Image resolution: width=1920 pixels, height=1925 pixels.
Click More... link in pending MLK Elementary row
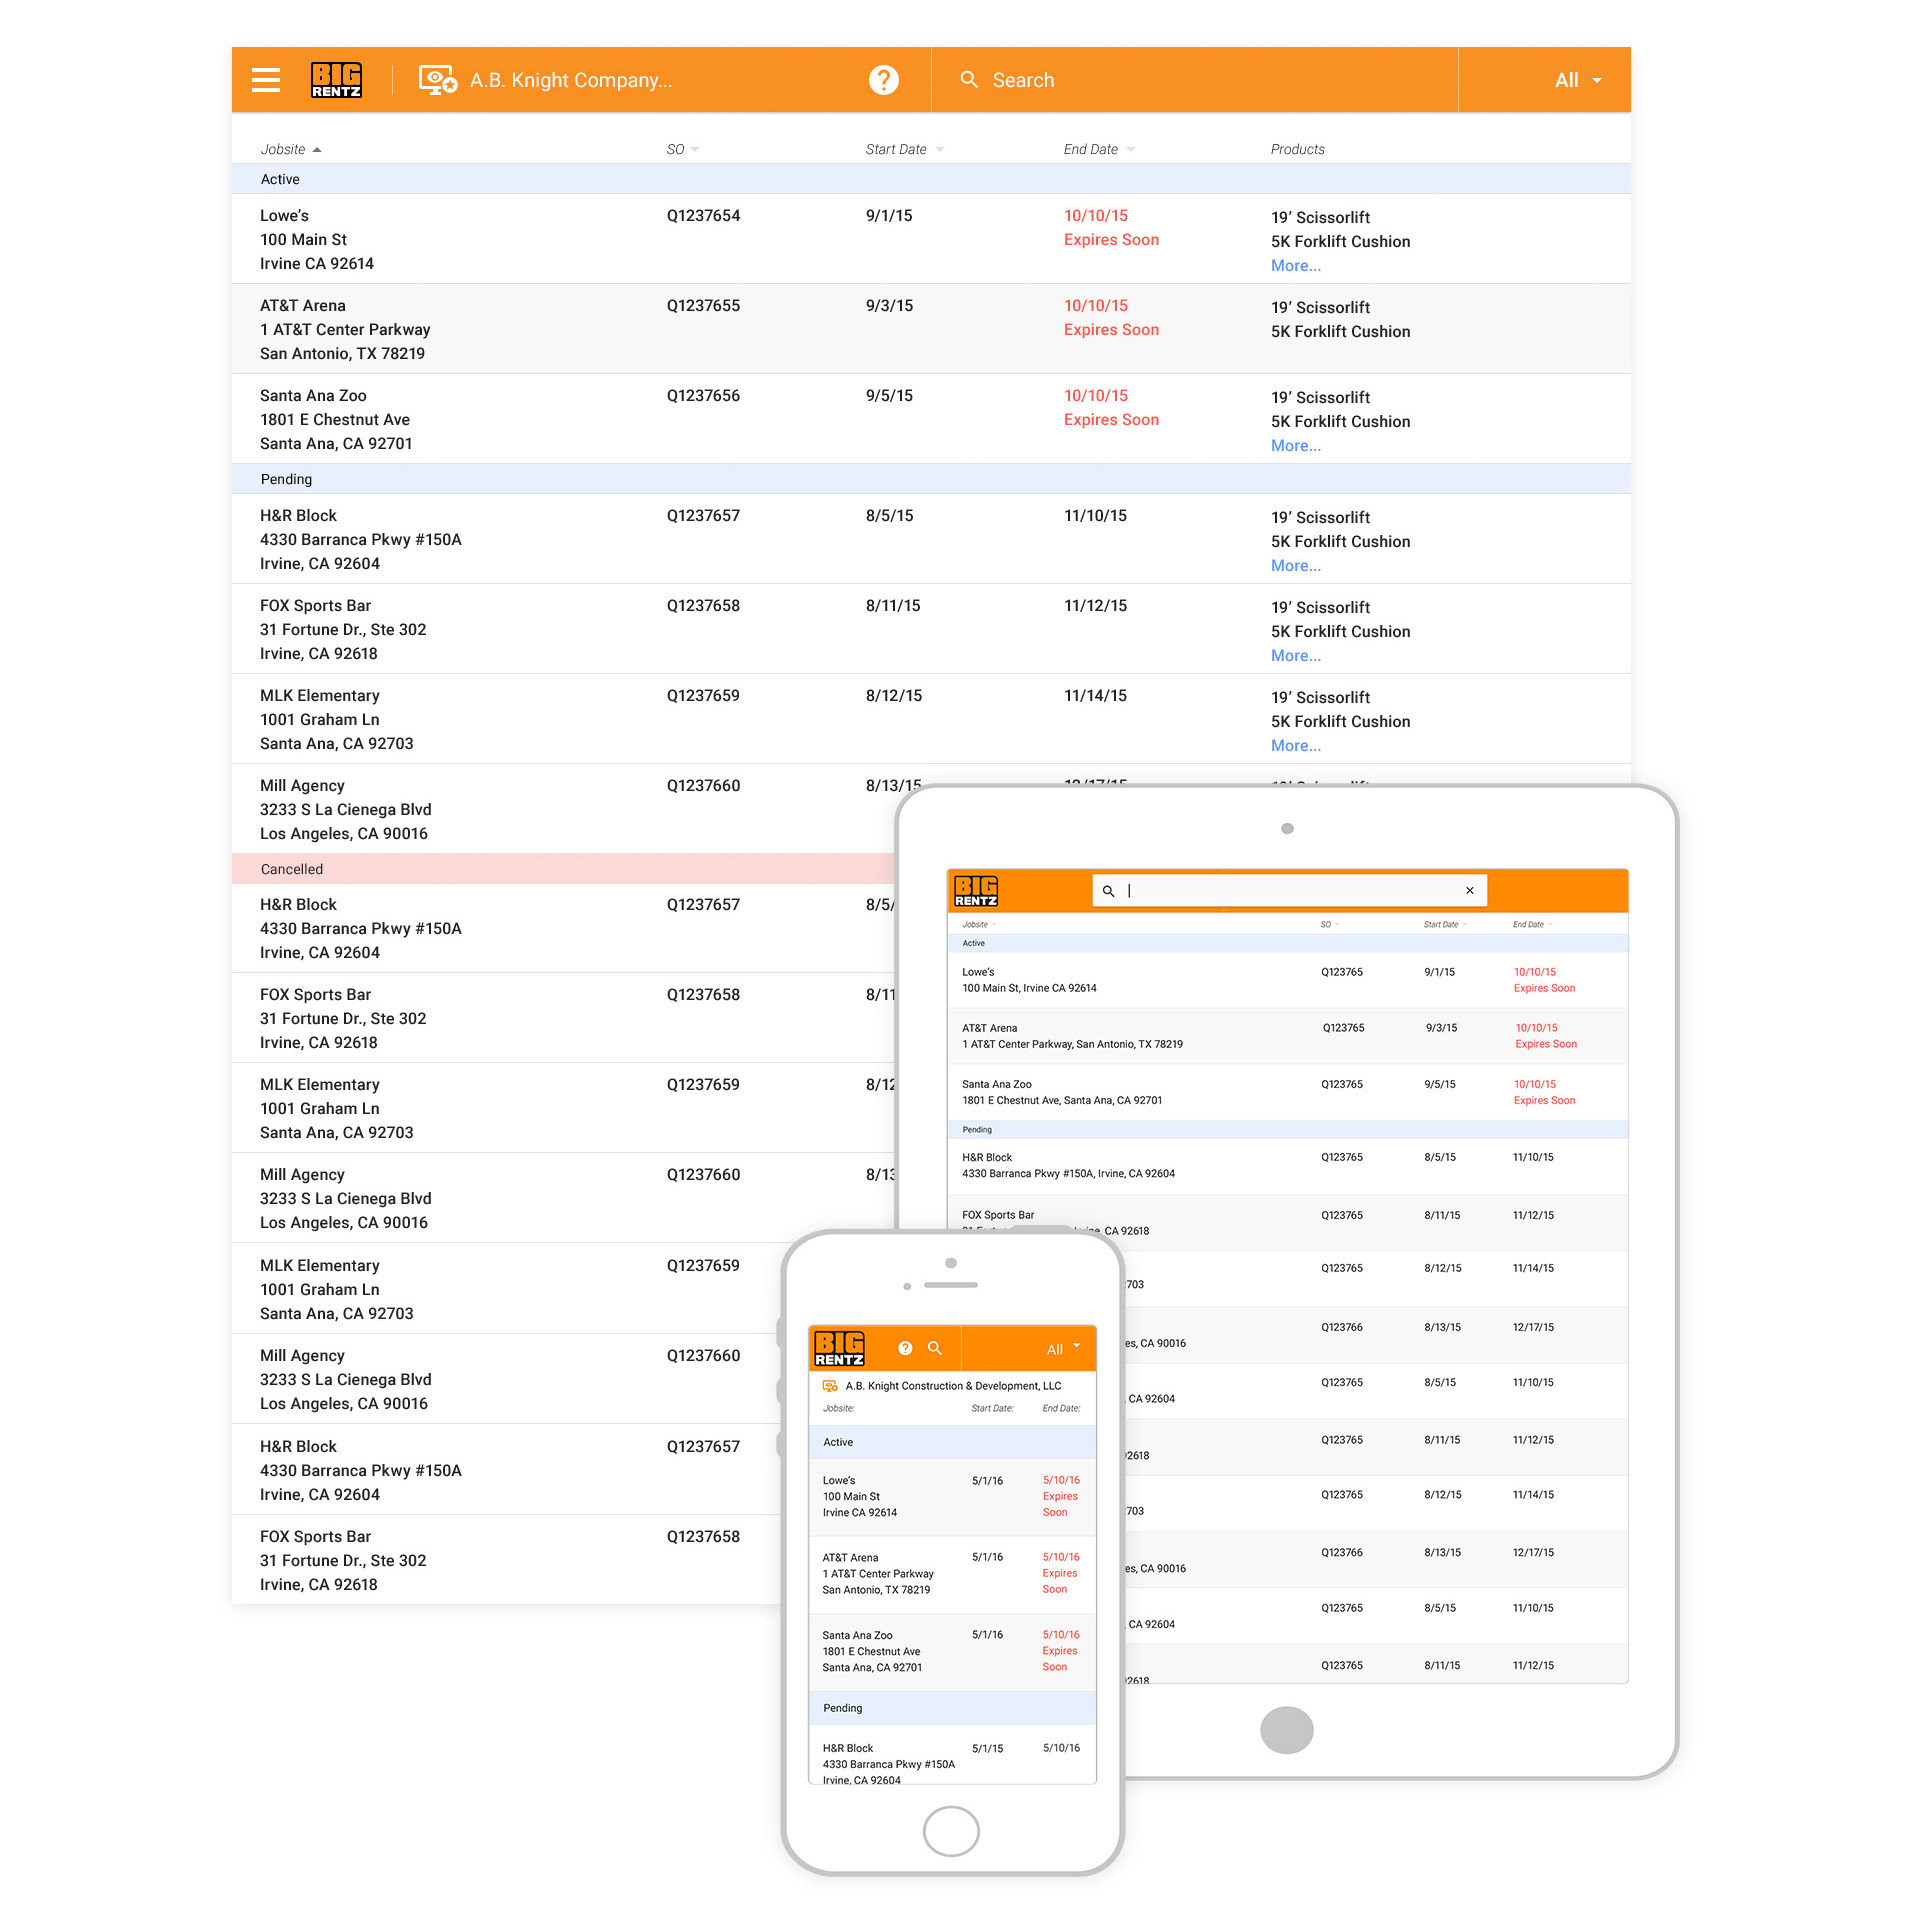(x=1296, y=746)
